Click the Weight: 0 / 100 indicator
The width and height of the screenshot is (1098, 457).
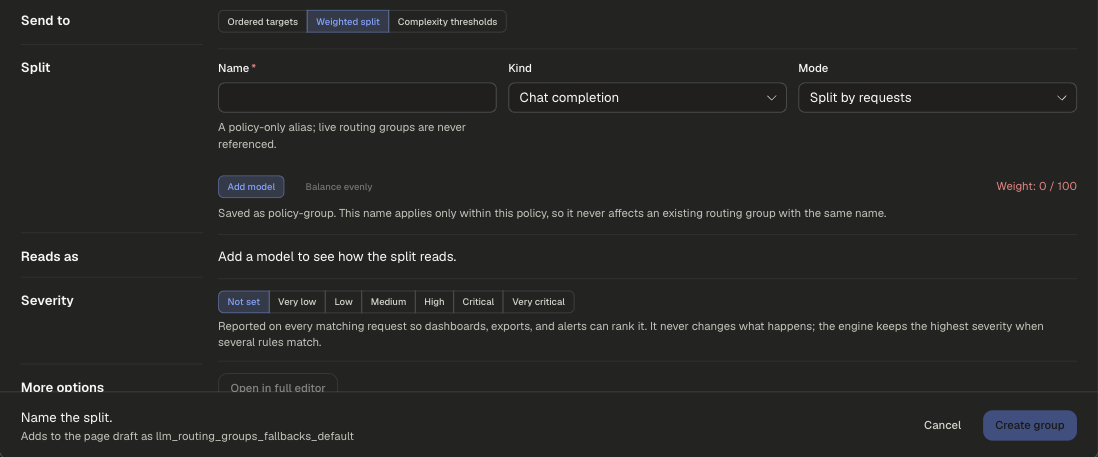(1036, 187)
